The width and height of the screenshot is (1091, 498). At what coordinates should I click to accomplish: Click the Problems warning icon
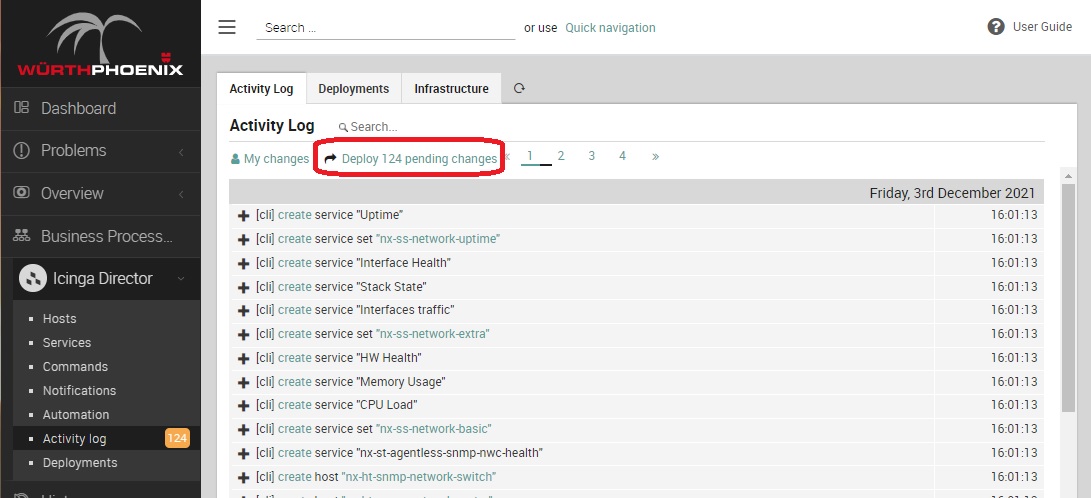click(21, 151)
